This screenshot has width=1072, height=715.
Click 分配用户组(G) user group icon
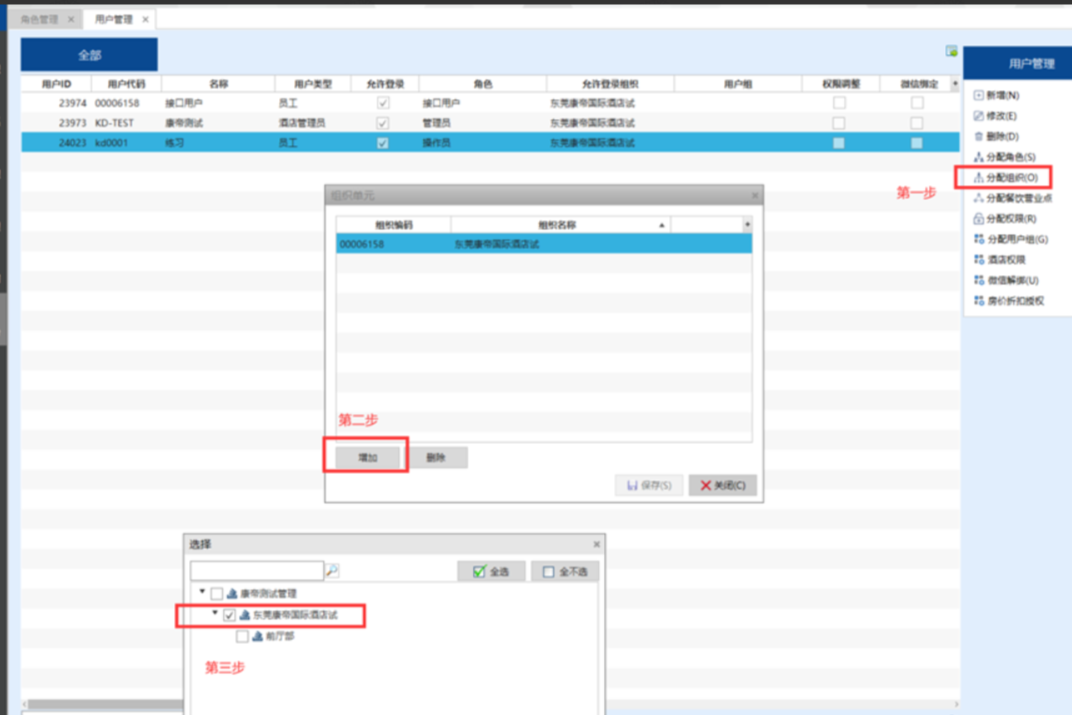click(979, 240)
